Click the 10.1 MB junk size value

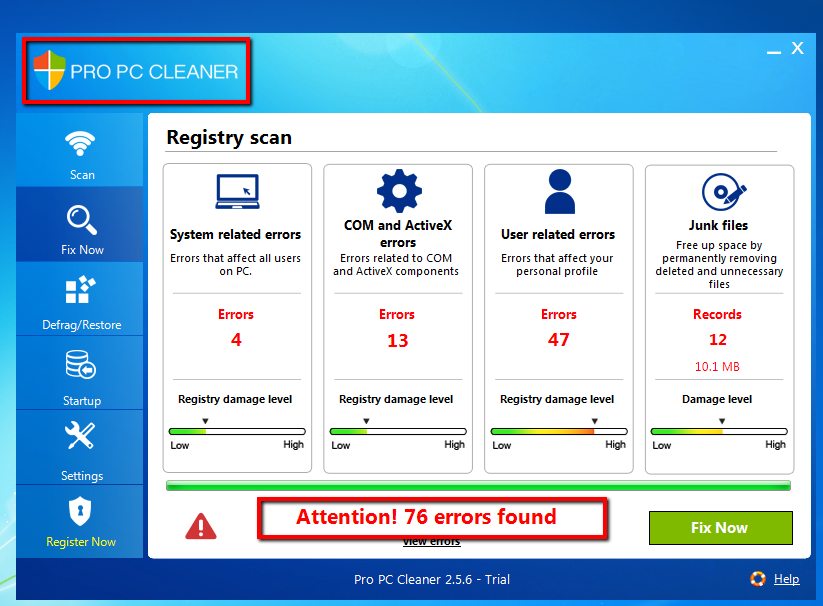pyautogui.click(x=717, y=367)
